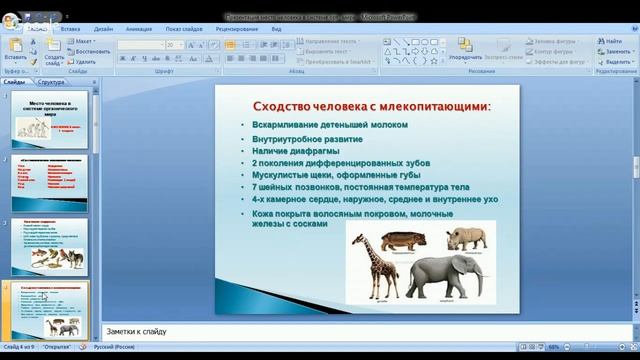Apply bold (Ж) formatting
The image size is (640, 360).
click(122, 59)
